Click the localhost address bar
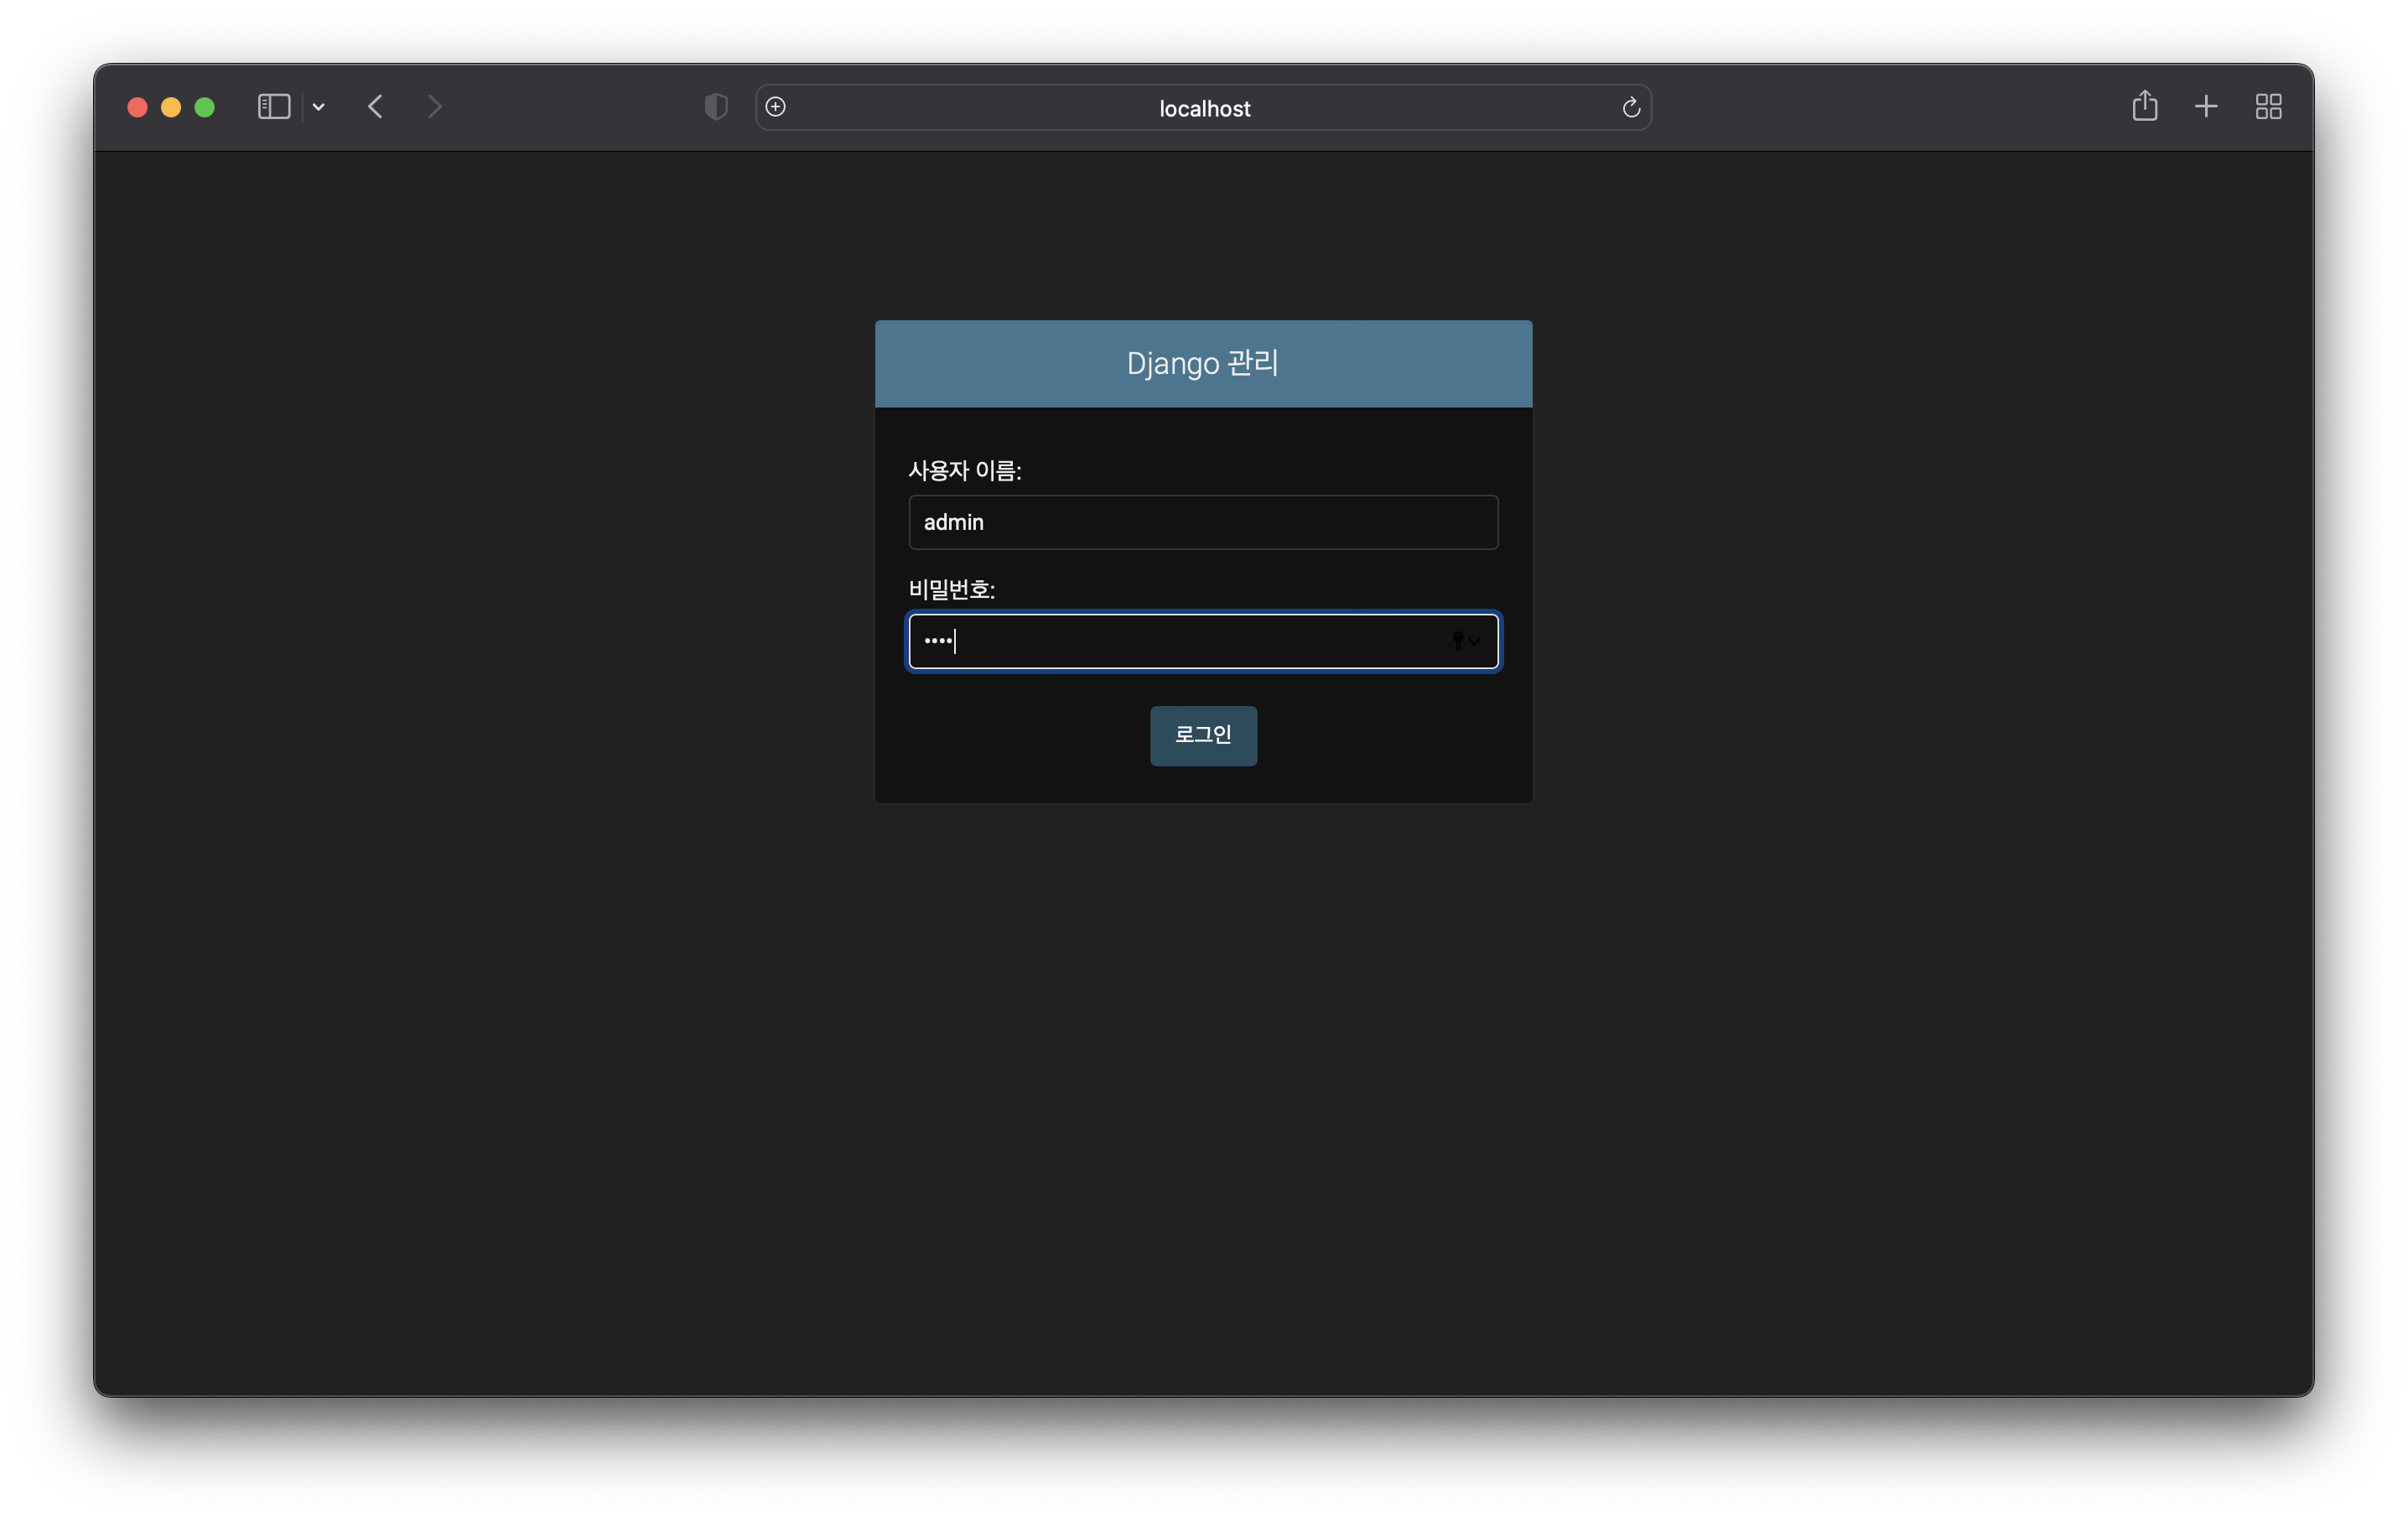 [1204, 108]
